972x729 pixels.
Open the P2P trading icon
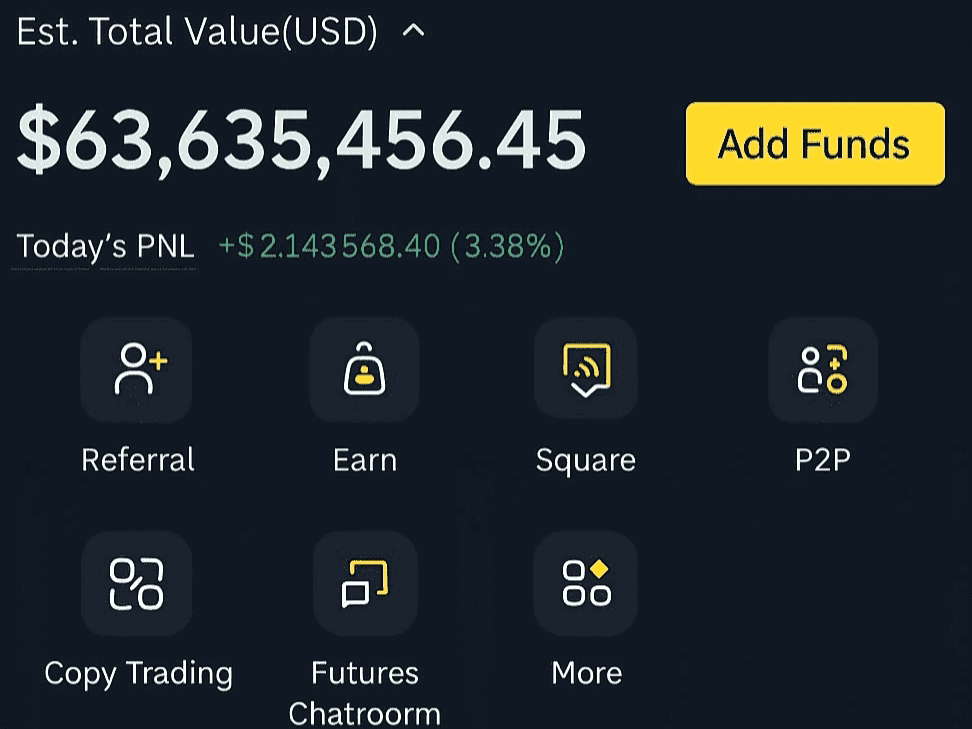[823, 369]
